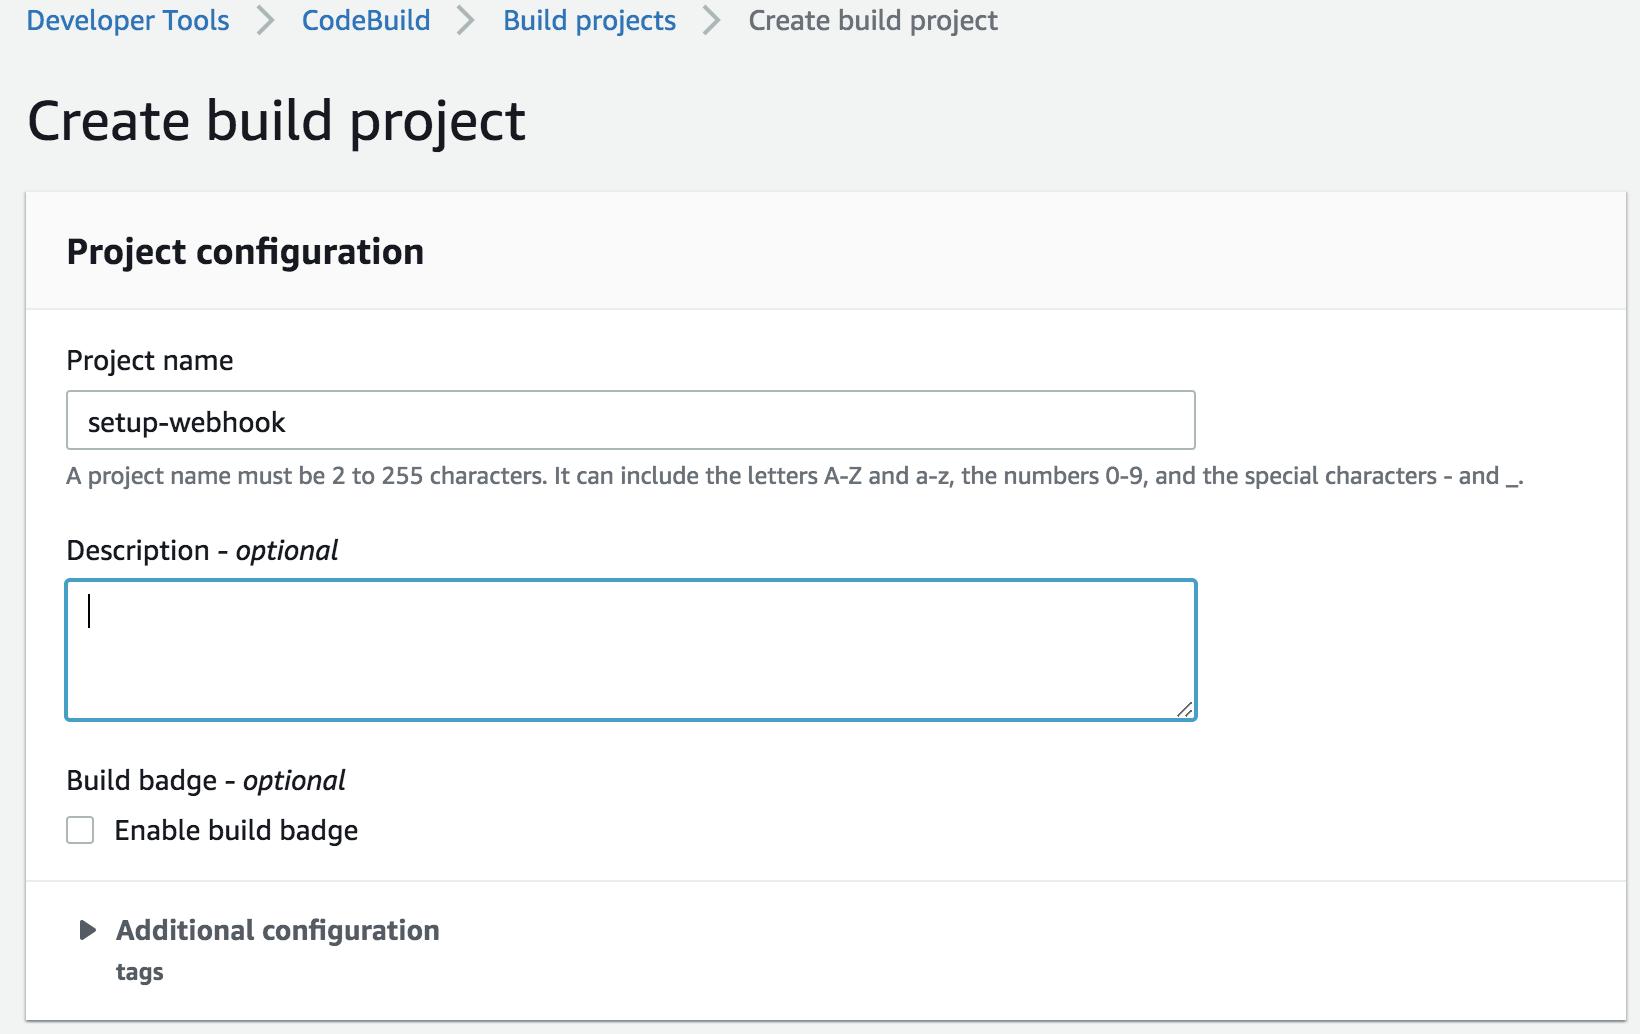1640x1034 pixels.
Task: Click the current Create build project breadcrumb
Action: 872,20
